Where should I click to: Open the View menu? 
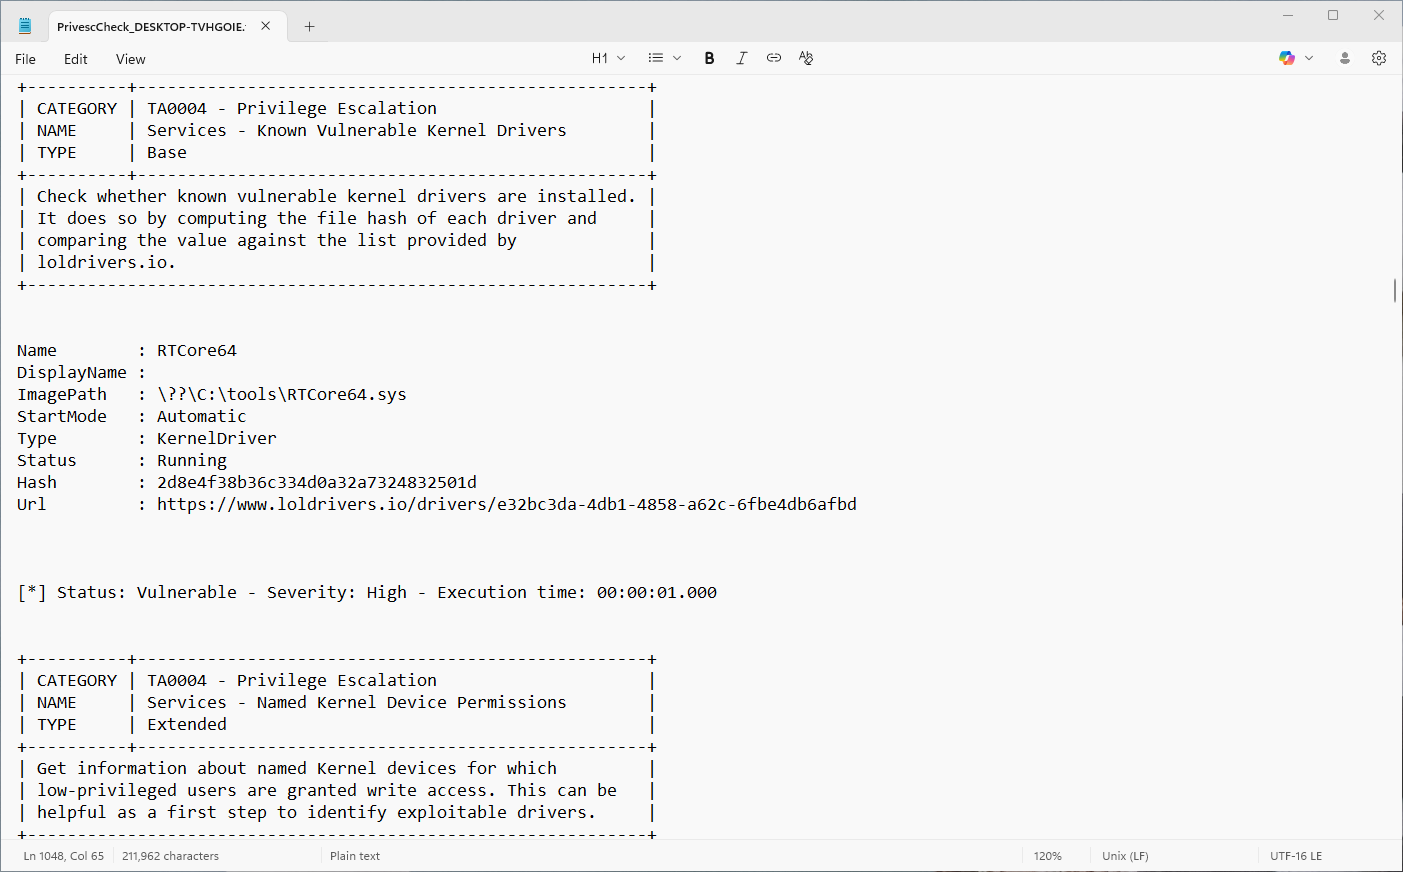point(130,59)
